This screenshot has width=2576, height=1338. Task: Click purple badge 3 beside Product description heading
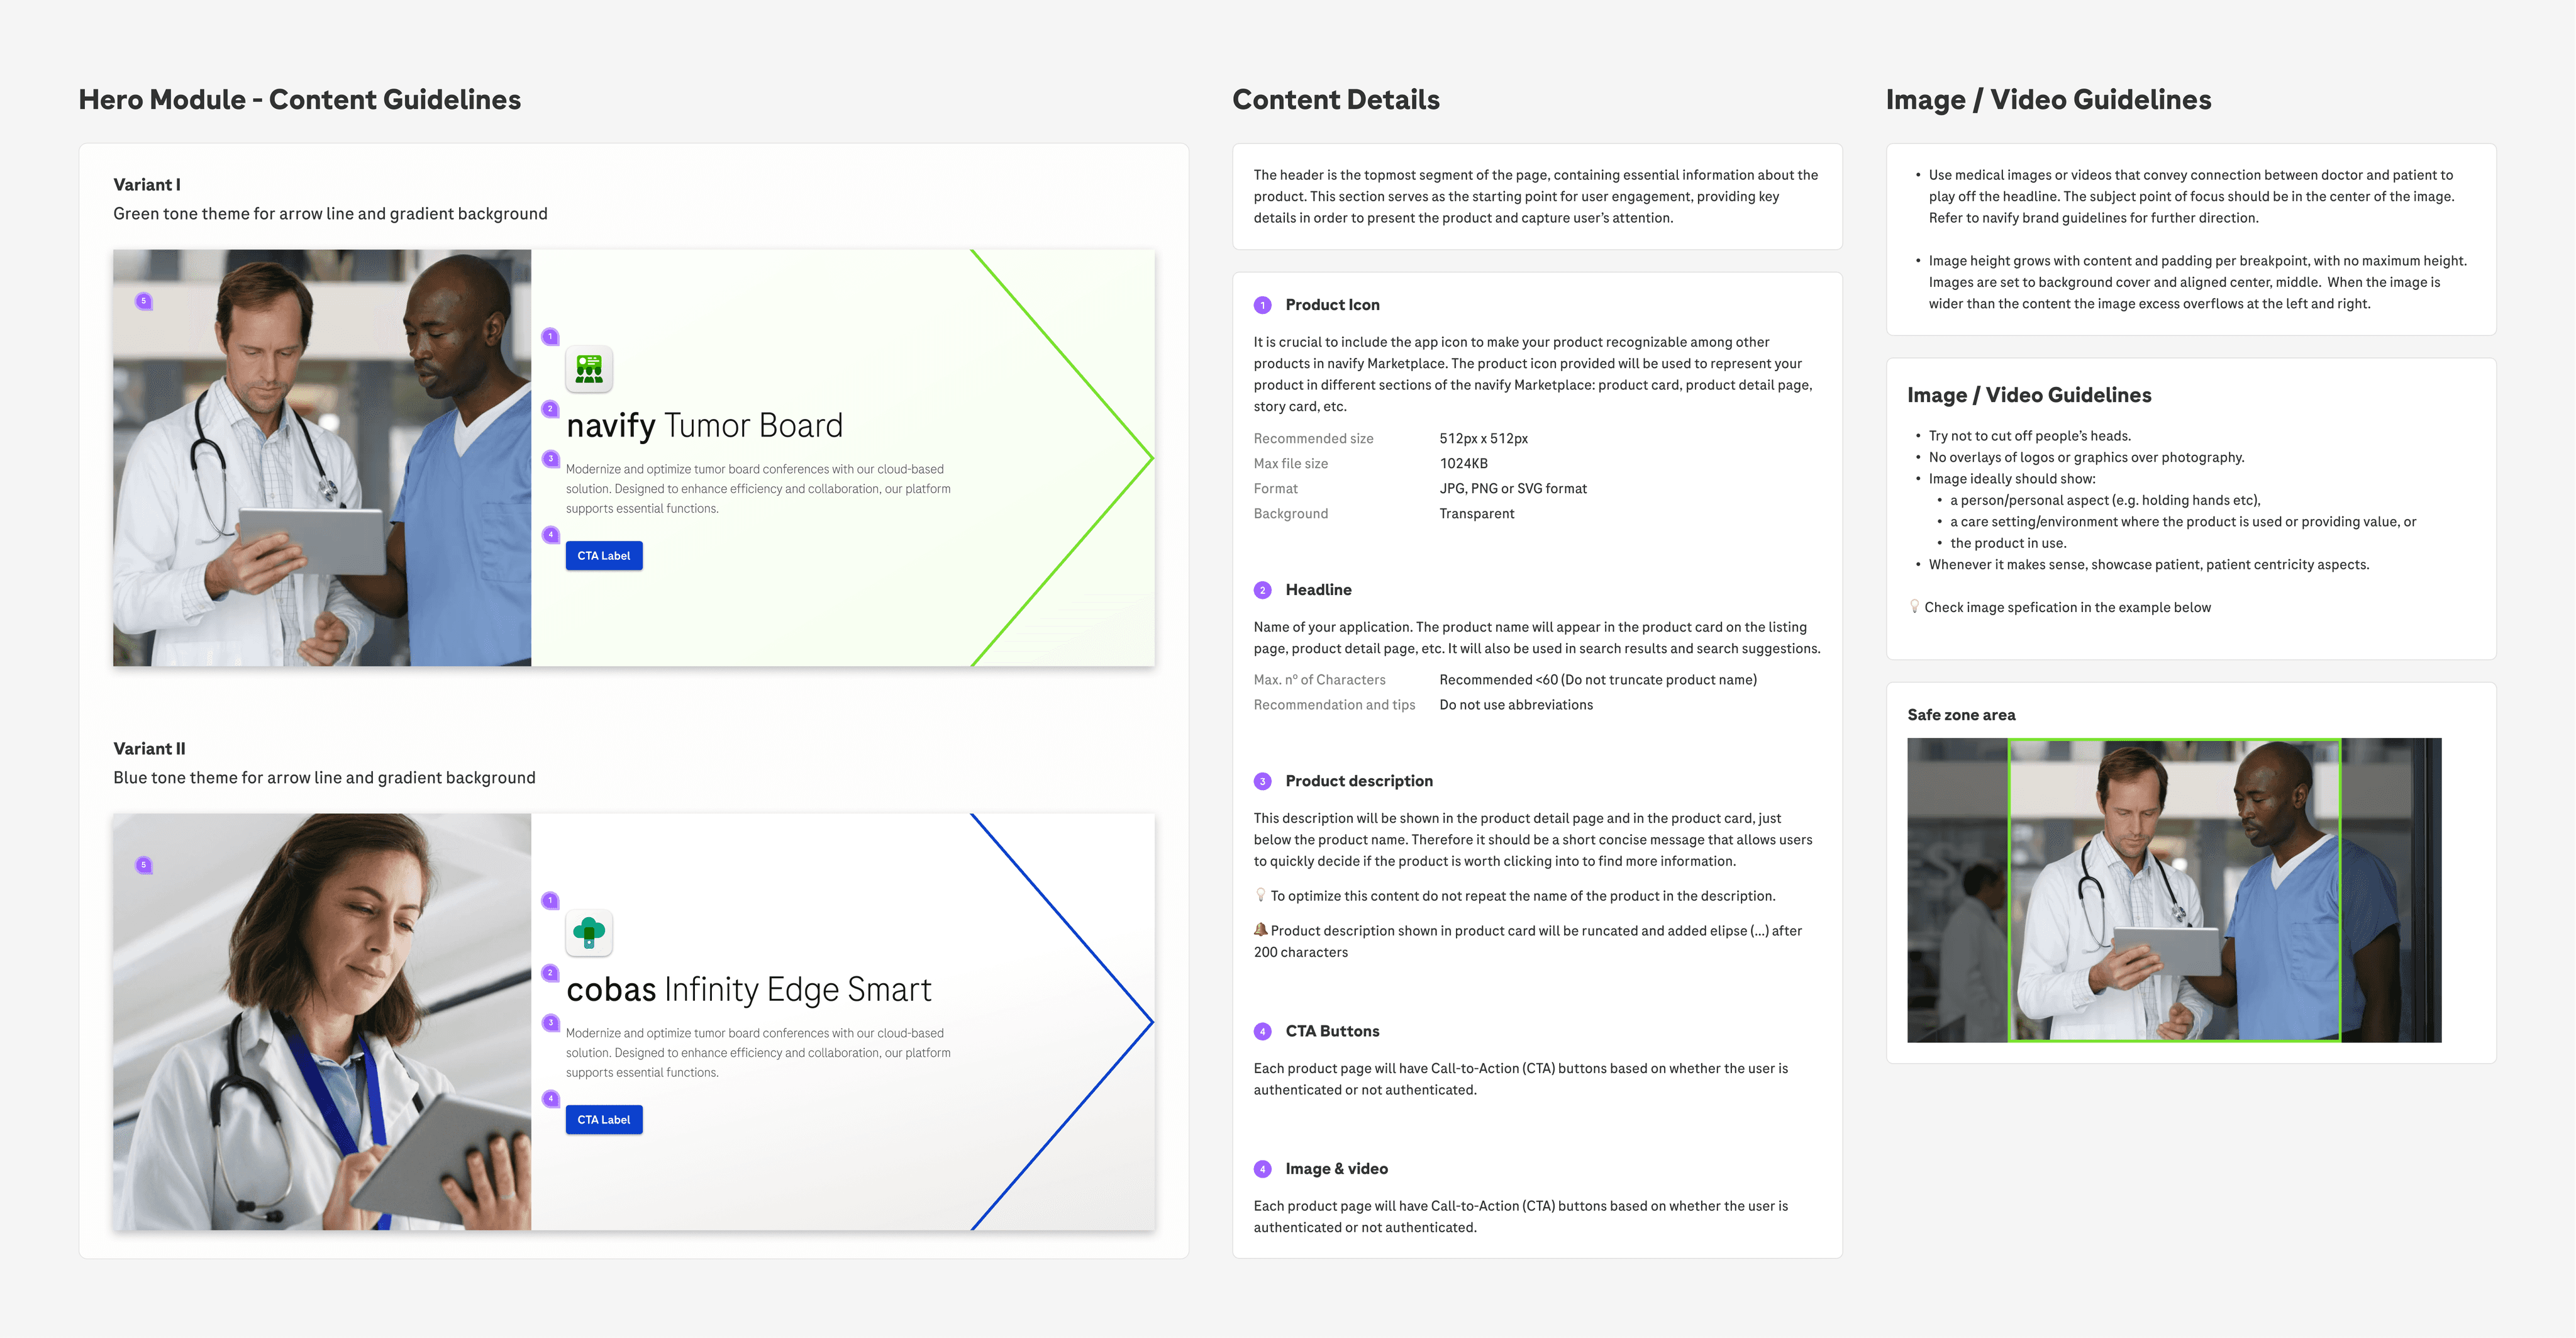[x=1262, y=781]
